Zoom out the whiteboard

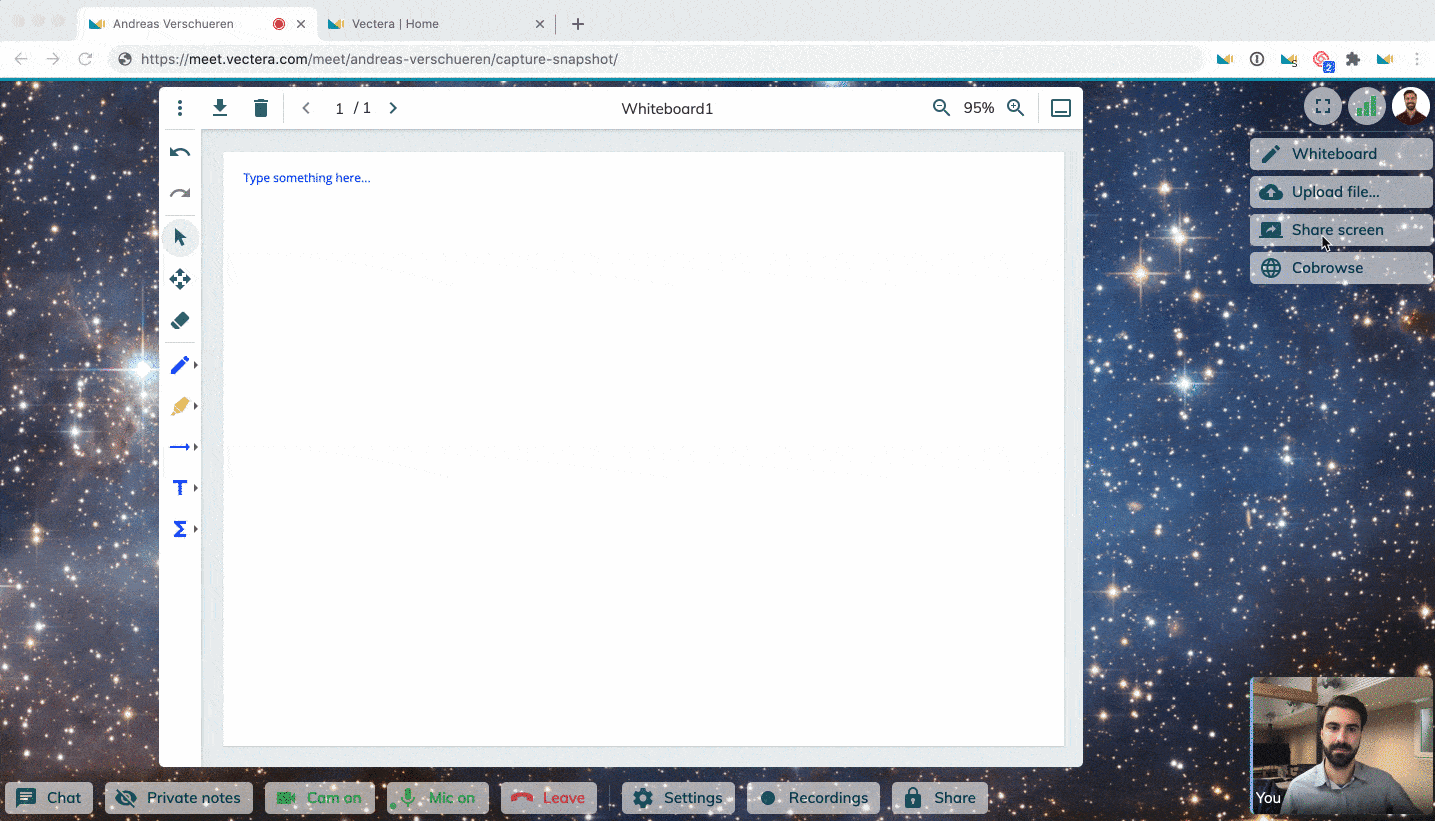click(x=941, y=108)
